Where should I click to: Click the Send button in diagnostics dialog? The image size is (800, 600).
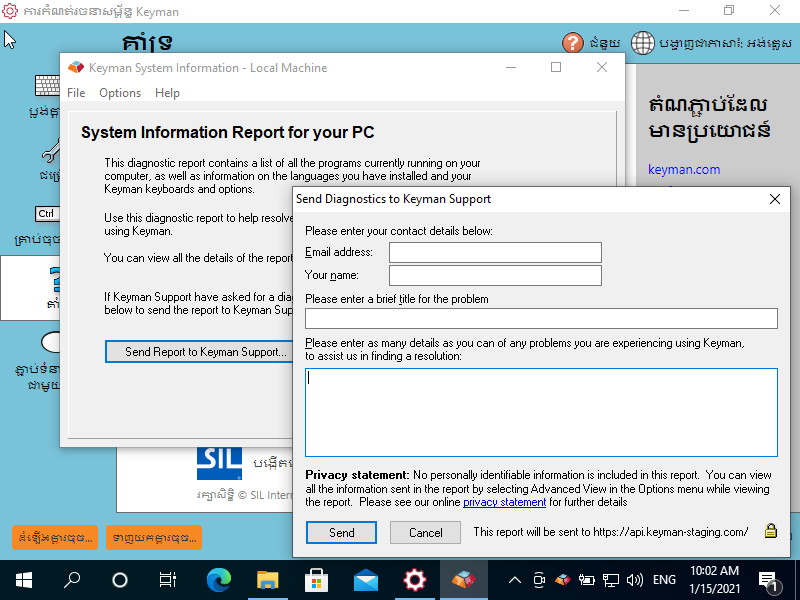[341, 533]
